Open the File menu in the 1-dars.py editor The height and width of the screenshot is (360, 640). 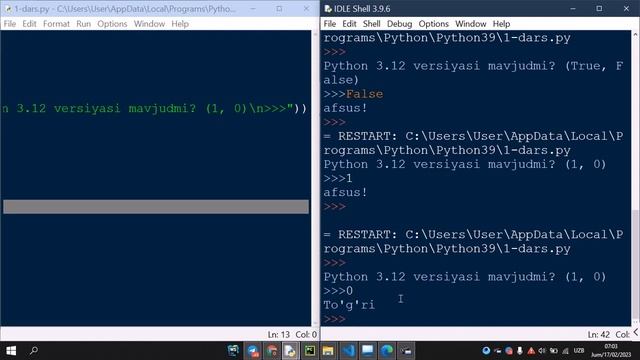10,24
